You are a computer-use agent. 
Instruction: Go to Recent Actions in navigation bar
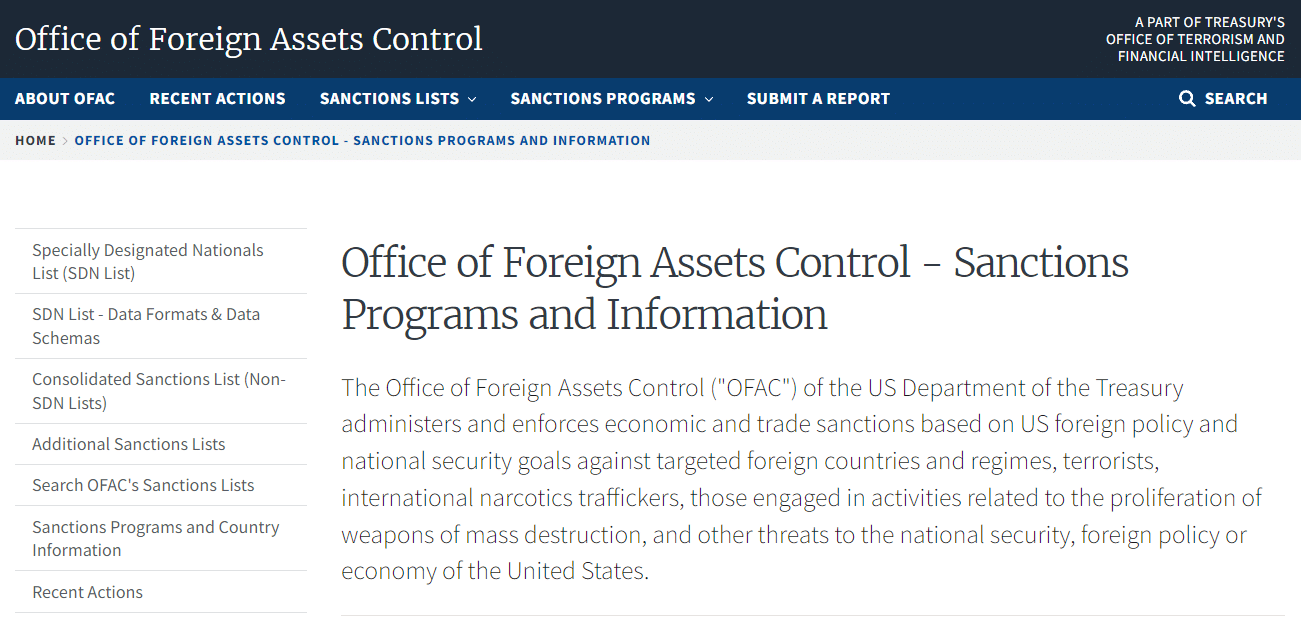pos(217,99)
